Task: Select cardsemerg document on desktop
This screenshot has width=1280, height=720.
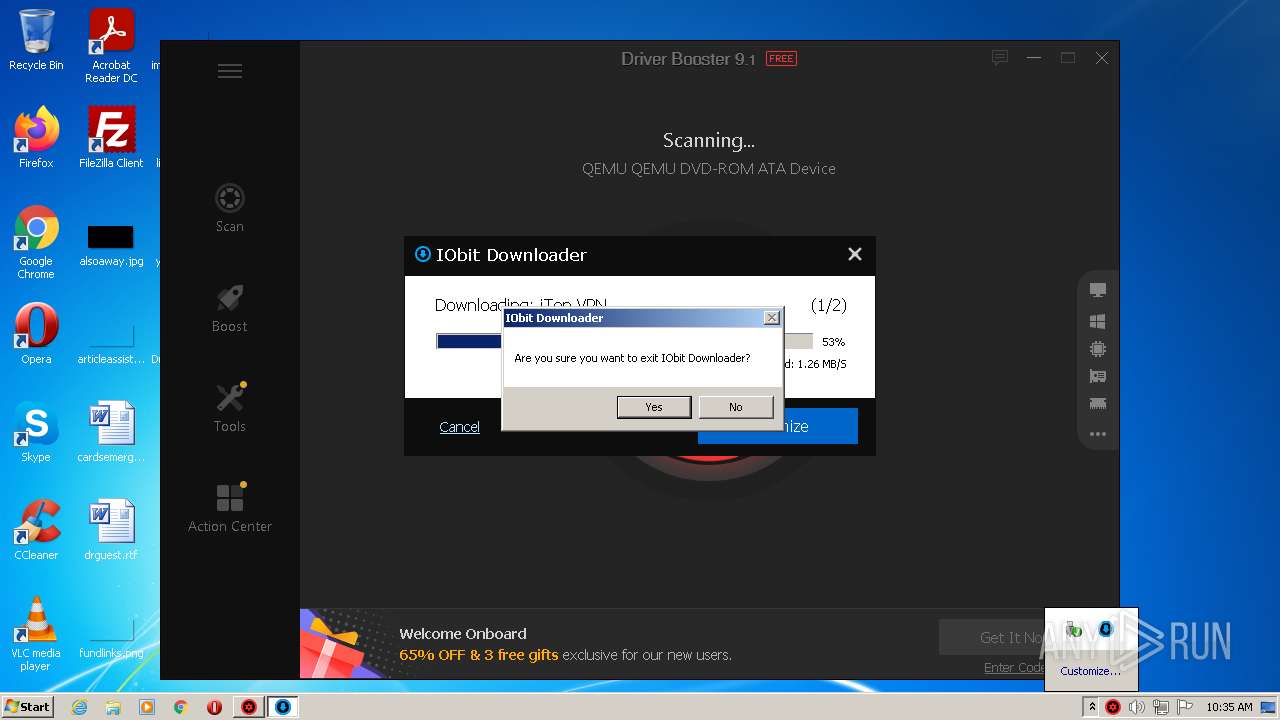Action: coord(111,432)
